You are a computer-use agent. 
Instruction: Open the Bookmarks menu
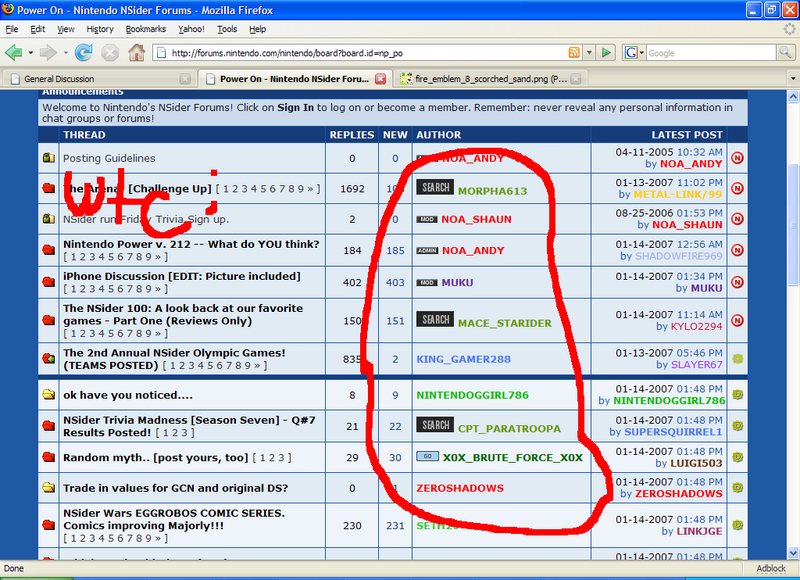[146, 29]
